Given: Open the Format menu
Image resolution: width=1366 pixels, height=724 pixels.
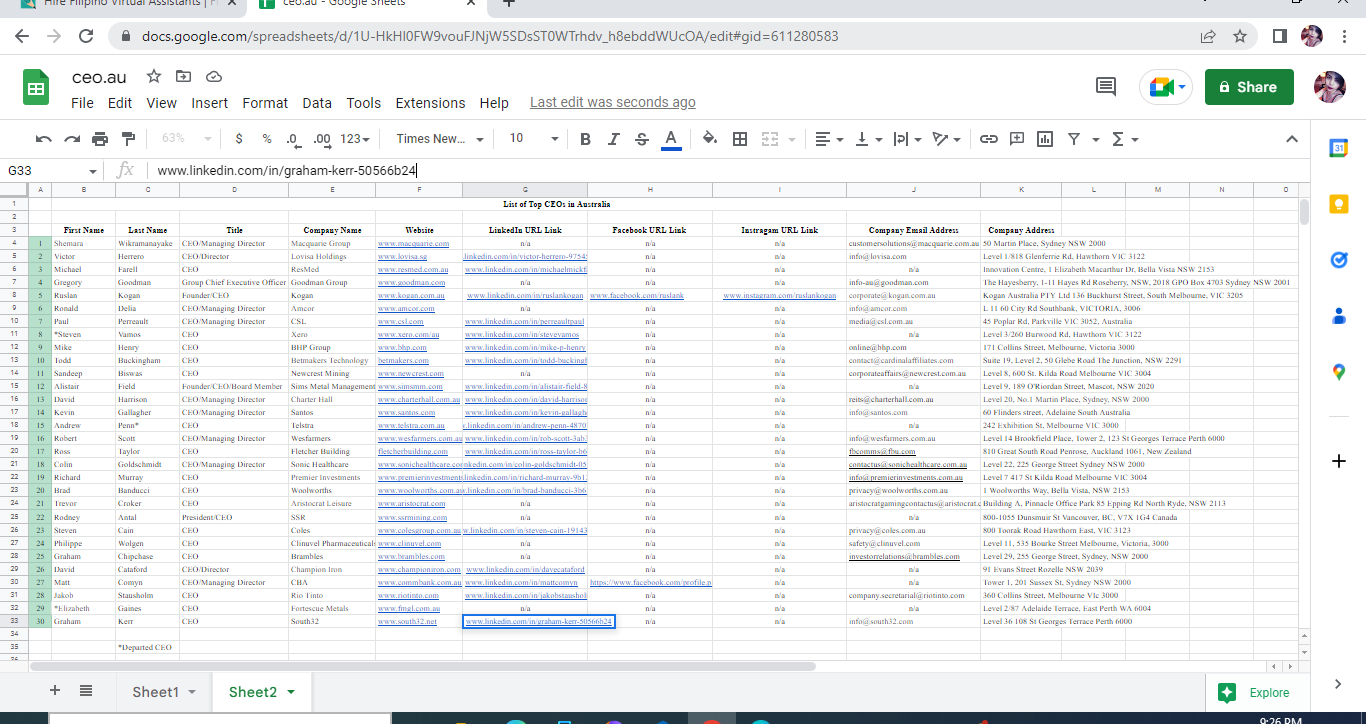Looking at the screenshot, I should tap(265, 103).
